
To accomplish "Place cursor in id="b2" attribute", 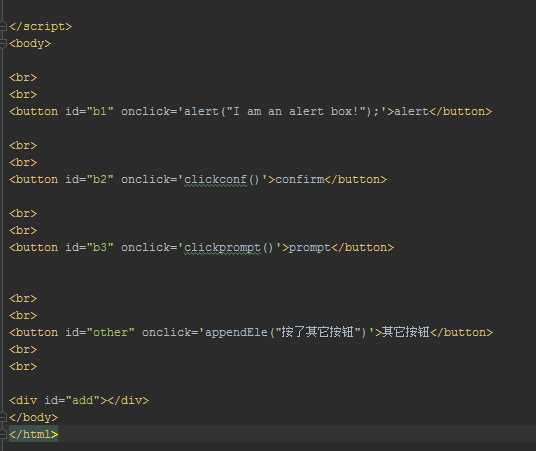I will [x=89, y=180].
